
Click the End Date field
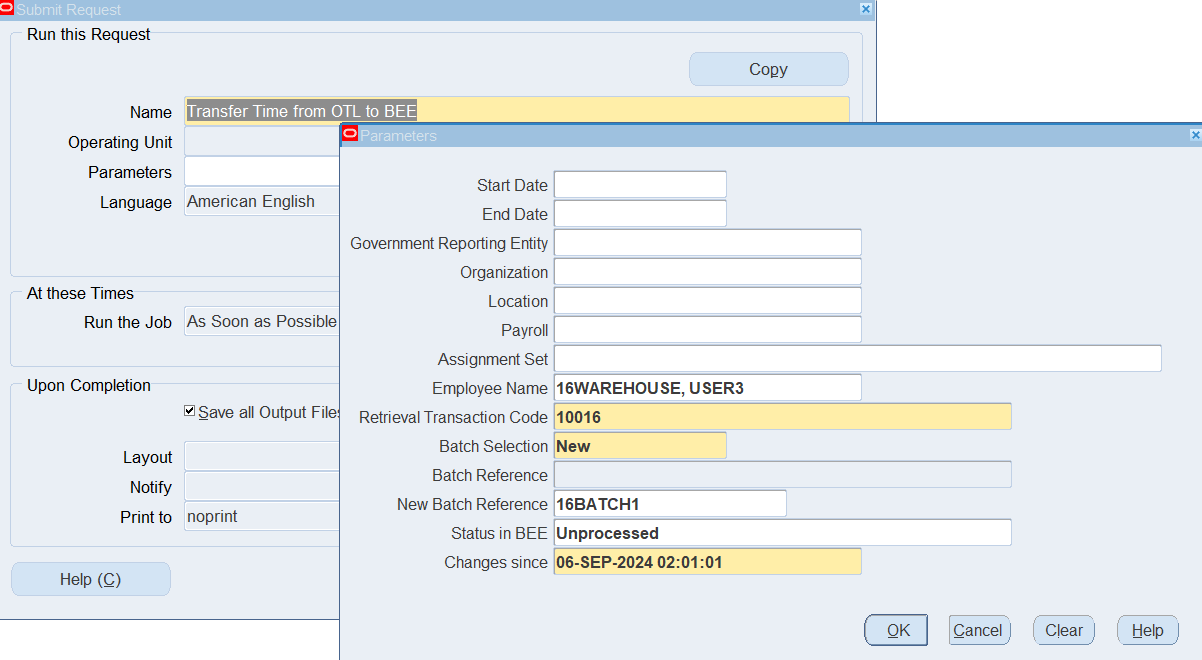(x=640, y=214)
